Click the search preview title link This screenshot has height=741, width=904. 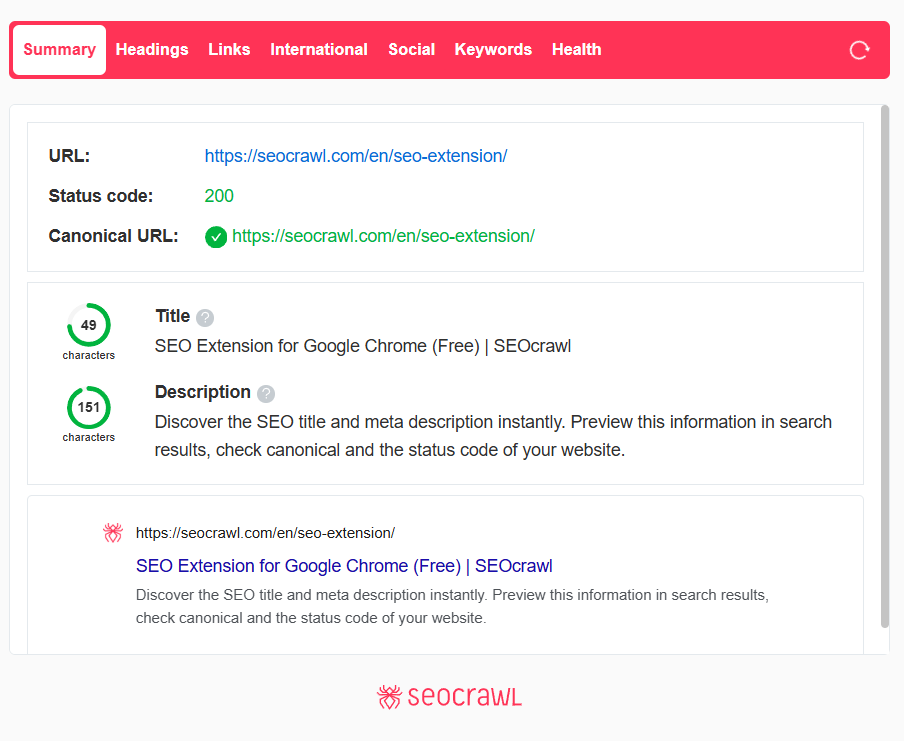click(344, 566)
